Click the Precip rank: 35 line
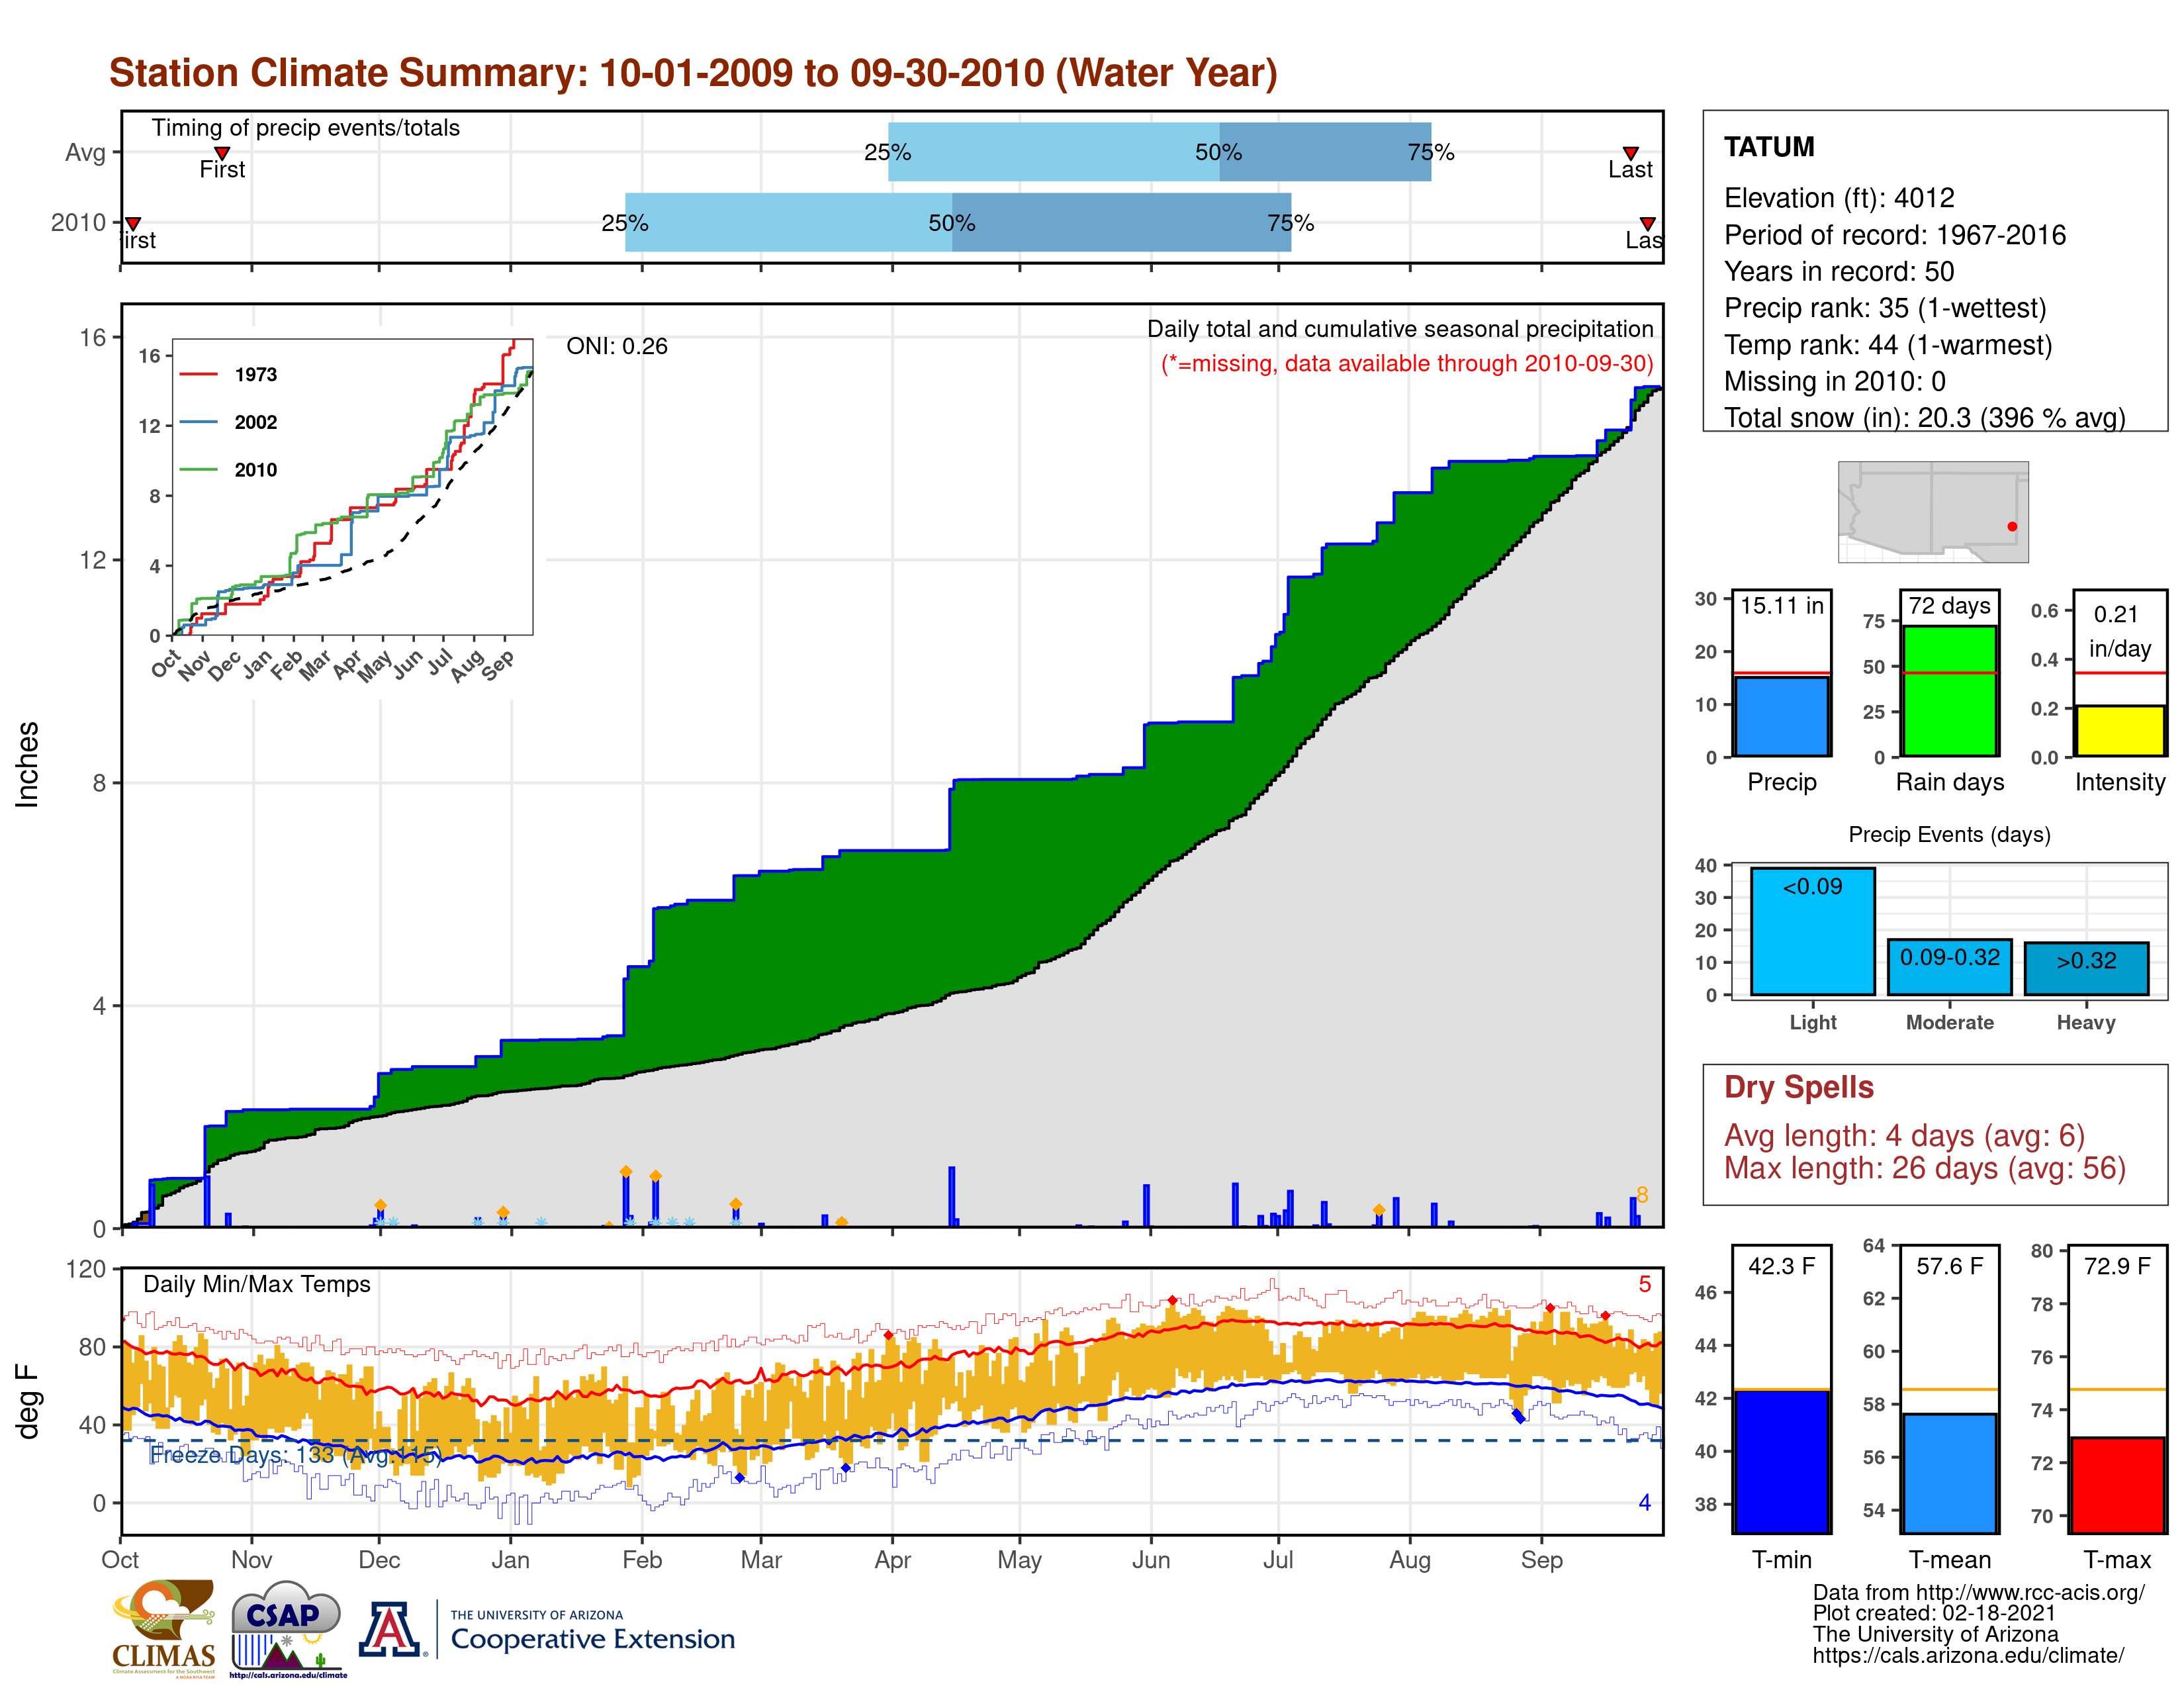Viewport: 2184px width, 1688px height. click(x=1885, y=308)
